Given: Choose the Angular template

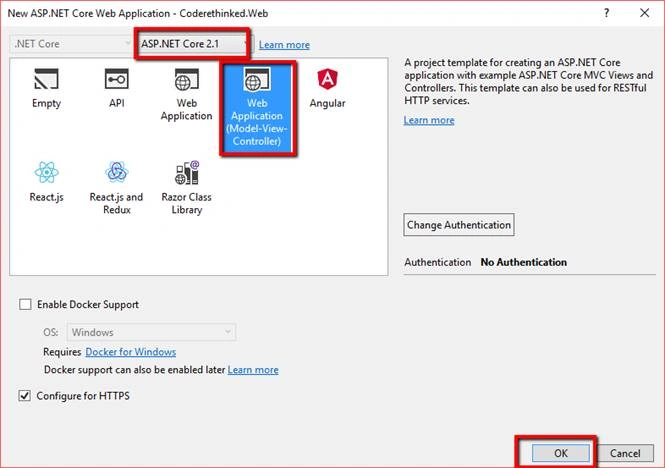Looking at the screenshot, I should [327, 88].
